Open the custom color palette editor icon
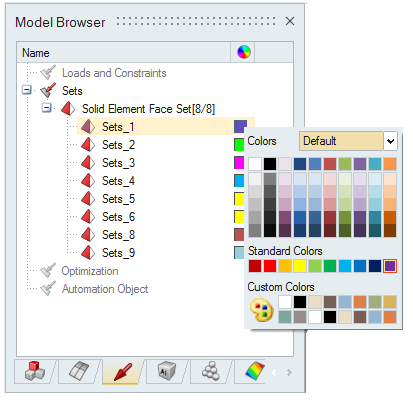Viewport: 413px width, 414px height. tap(262, 310)
